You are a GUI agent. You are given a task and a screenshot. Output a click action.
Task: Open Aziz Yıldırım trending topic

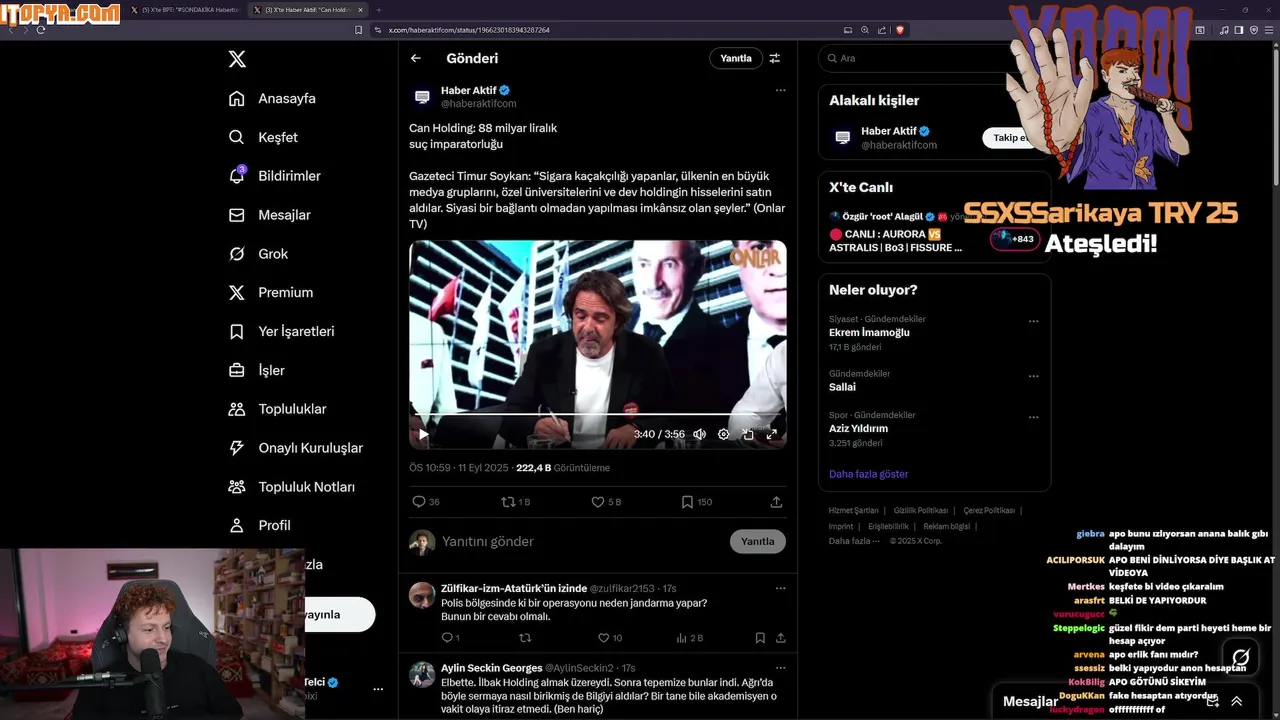pos(858,428)
